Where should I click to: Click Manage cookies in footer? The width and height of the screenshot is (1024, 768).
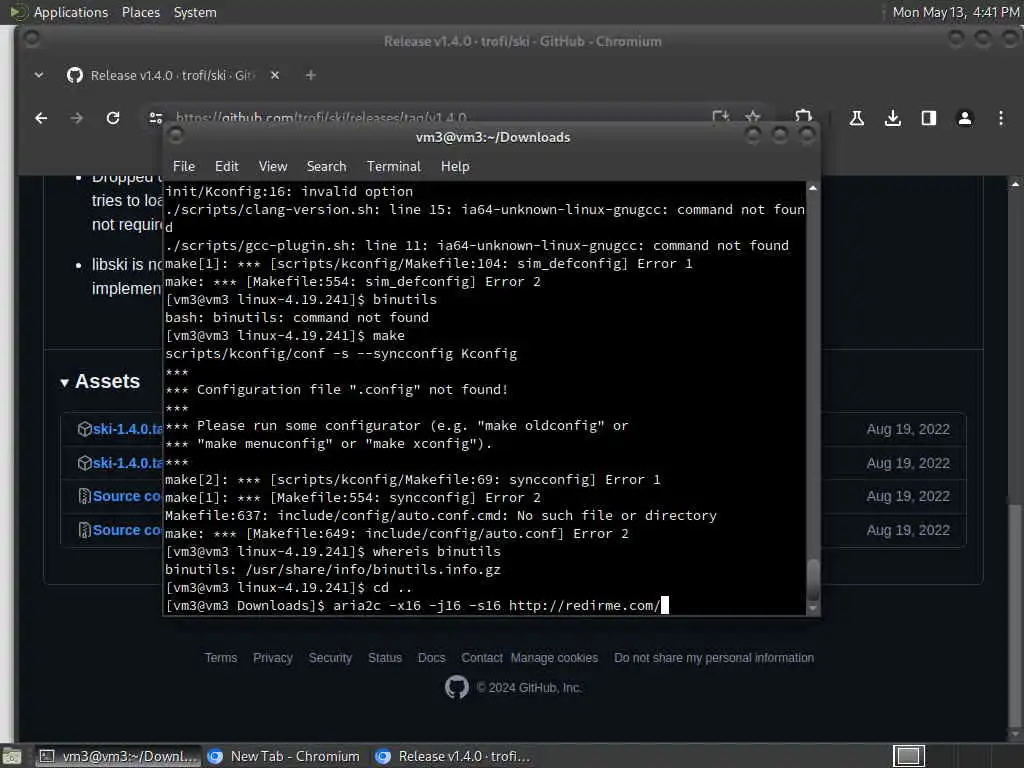point(554,658)
